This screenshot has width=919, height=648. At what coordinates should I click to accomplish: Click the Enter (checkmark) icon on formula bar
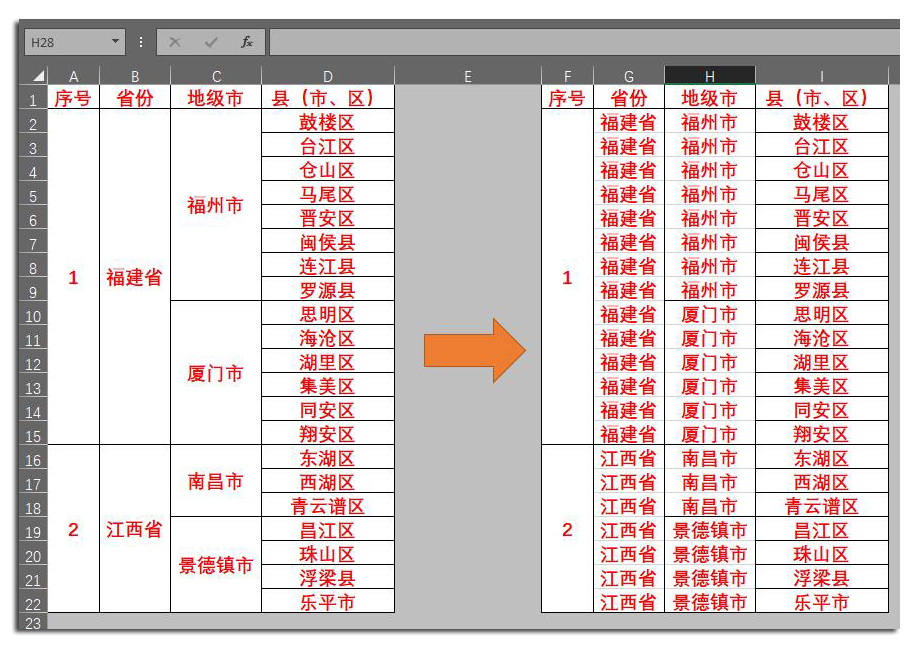210,41
